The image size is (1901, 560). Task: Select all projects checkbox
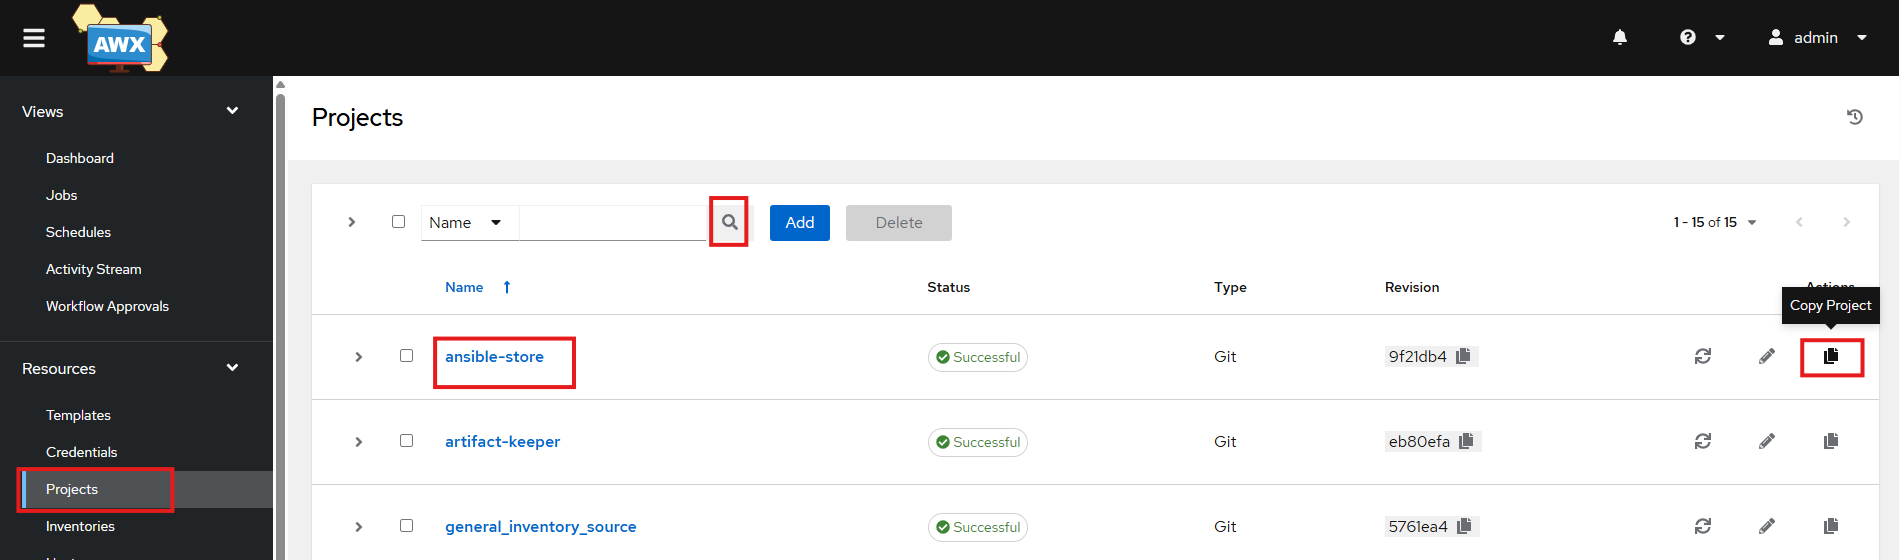click(399, 222)
